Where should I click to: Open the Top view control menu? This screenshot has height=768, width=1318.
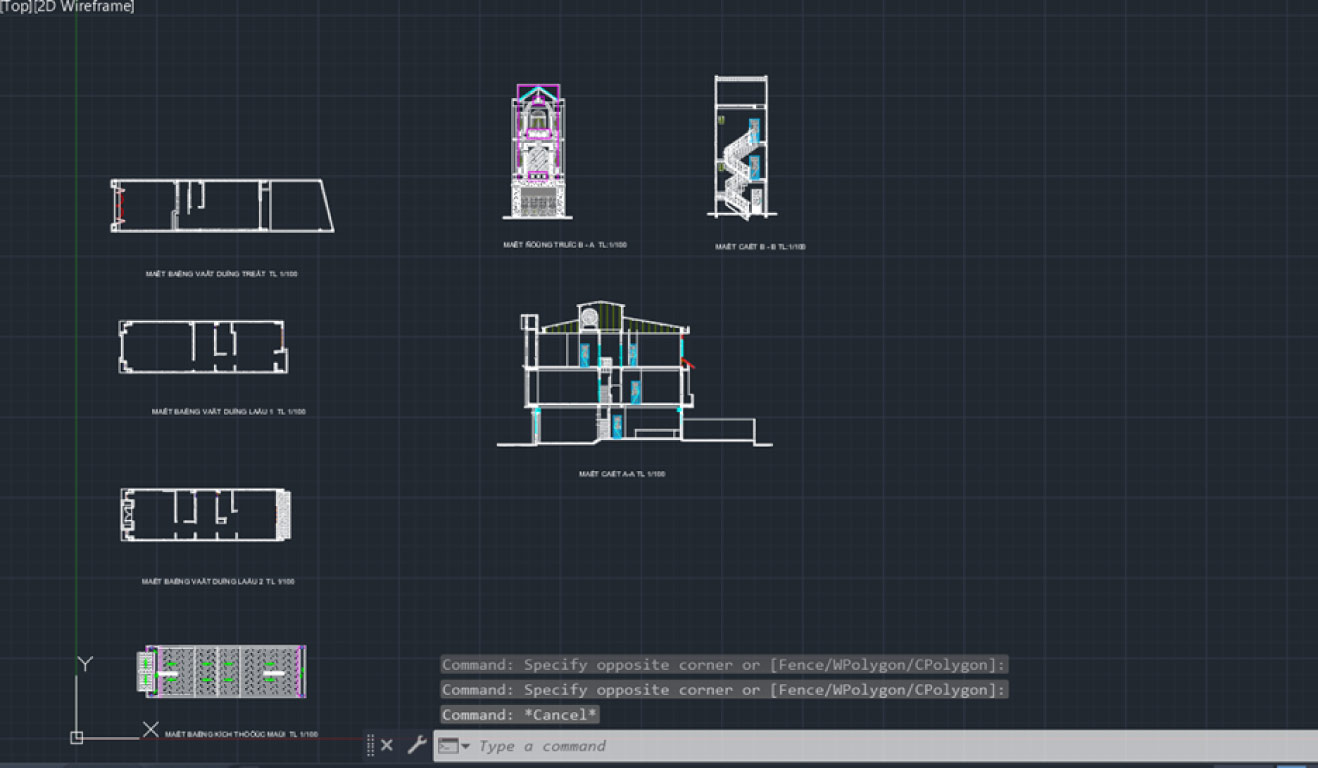point(16,7)
